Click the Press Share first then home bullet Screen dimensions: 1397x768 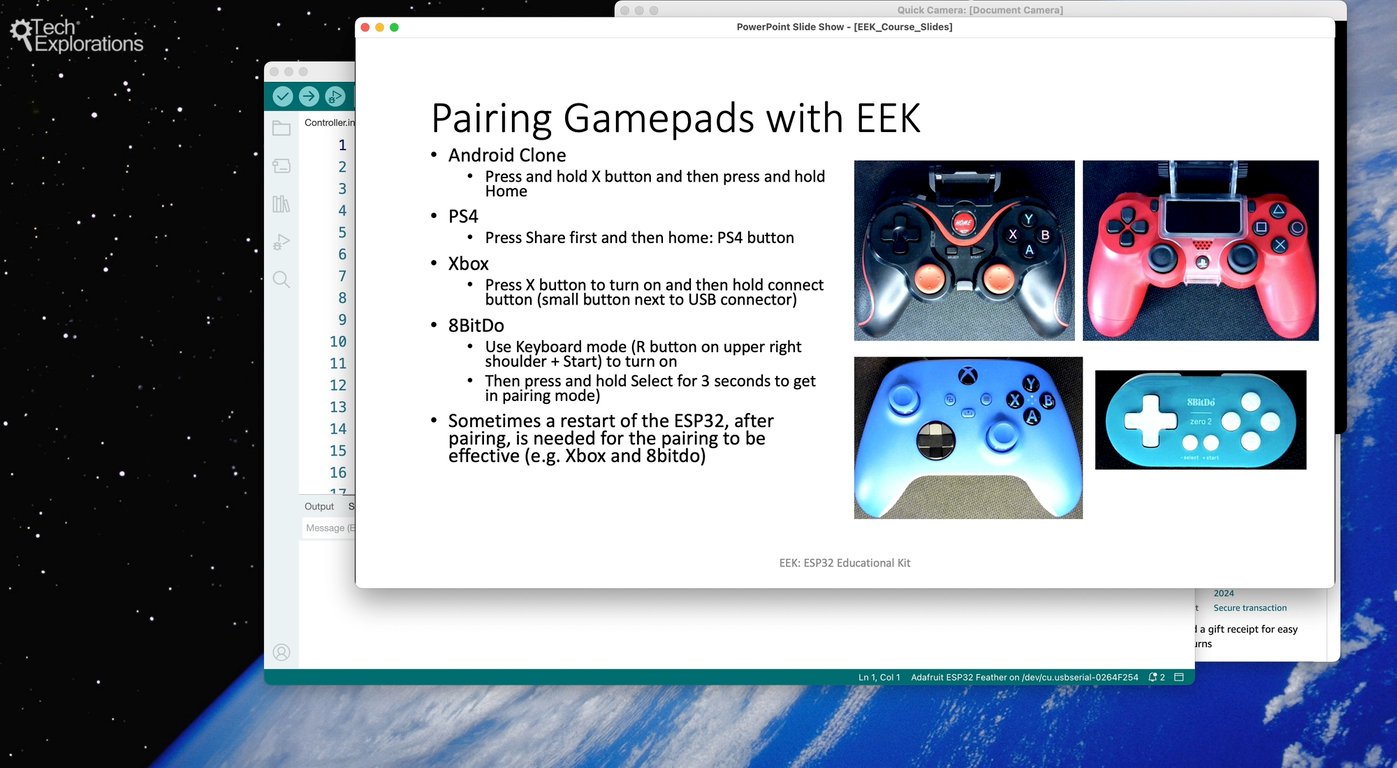click(639, 238)
